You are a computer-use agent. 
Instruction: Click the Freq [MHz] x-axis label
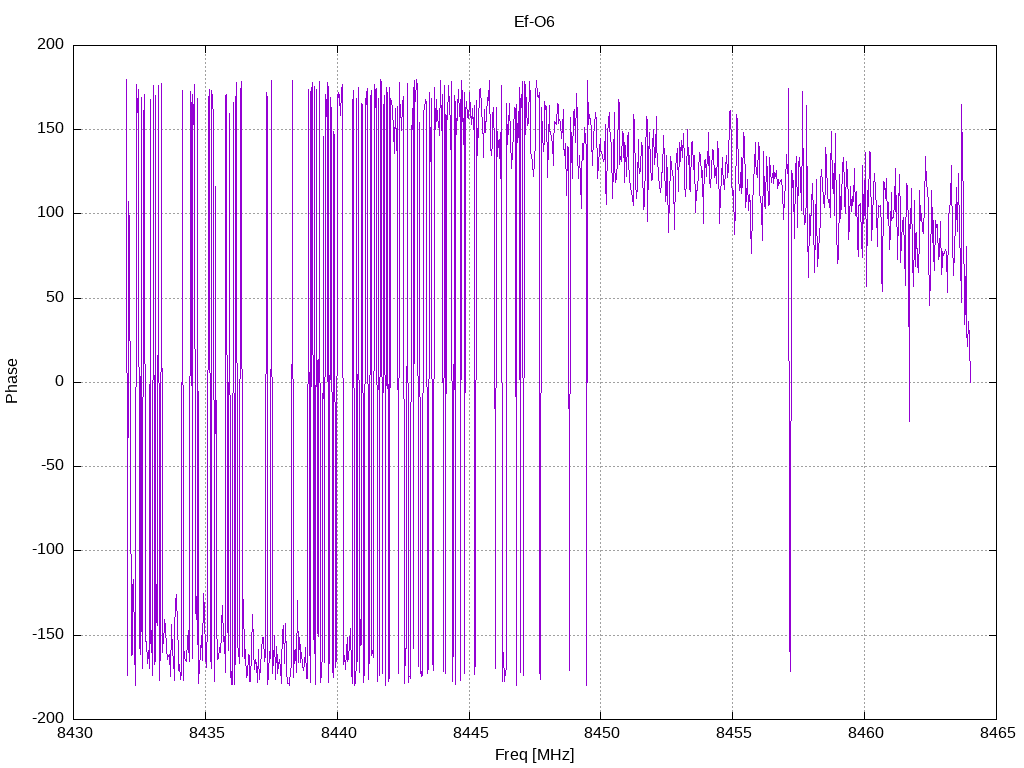[534, 754]
